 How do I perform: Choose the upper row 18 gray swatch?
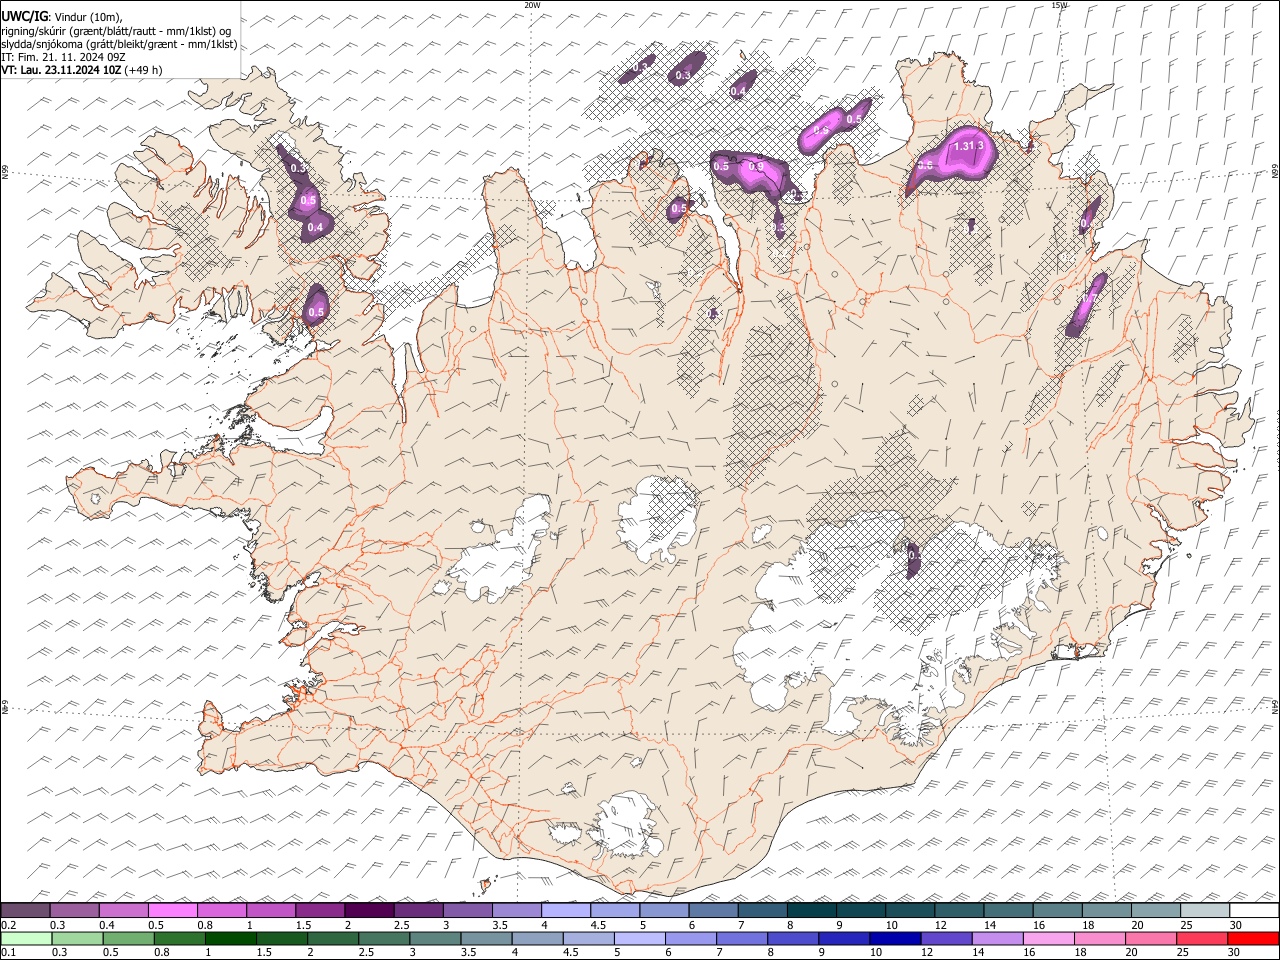click(1105, 911)
